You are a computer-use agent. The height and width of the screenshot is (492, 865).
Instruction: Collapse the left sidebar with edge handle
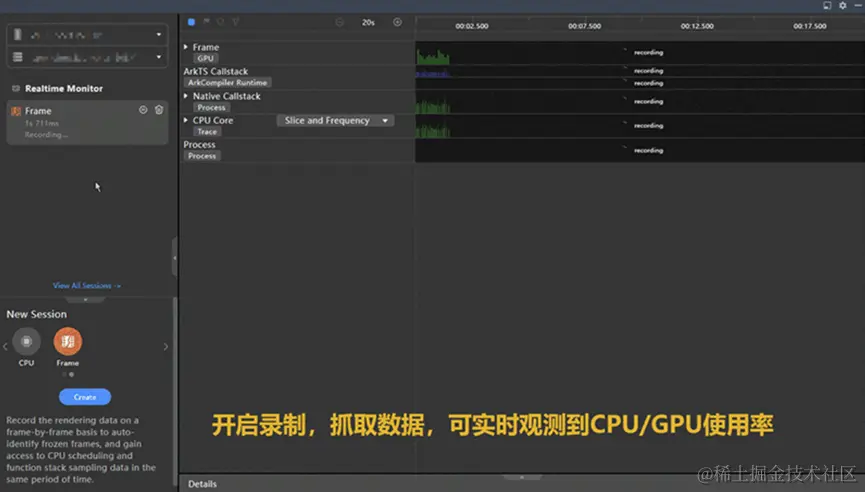(174, 258)
